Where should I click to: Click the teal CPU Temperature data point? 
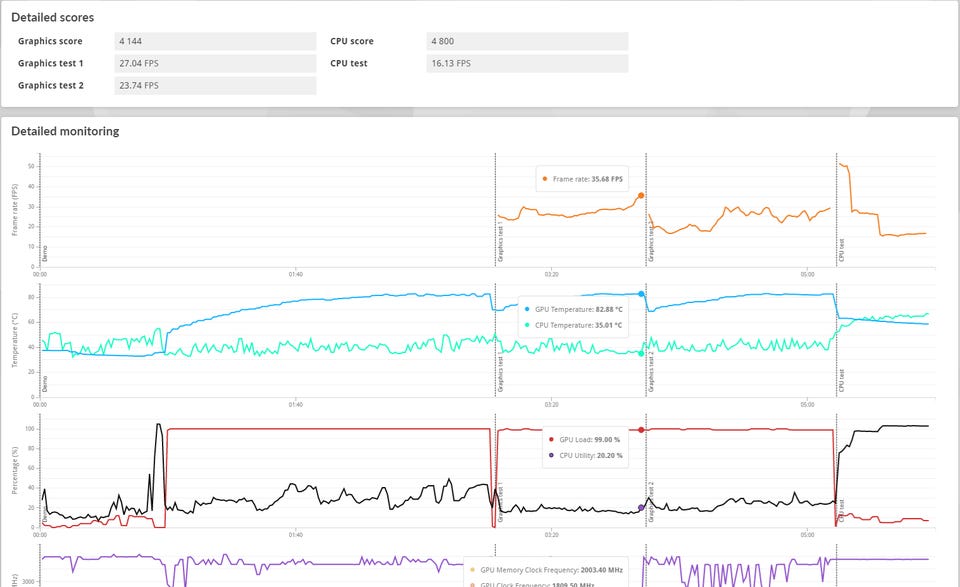point(641,353)
